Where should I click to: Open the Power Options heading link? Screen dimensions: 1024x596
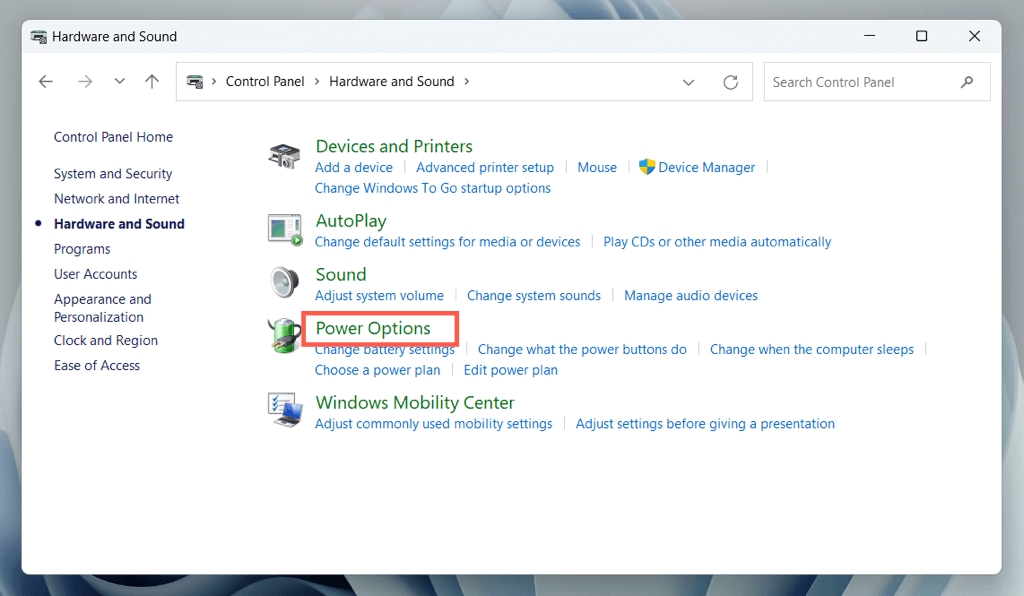pyautogui.click(x=373, y=328)
